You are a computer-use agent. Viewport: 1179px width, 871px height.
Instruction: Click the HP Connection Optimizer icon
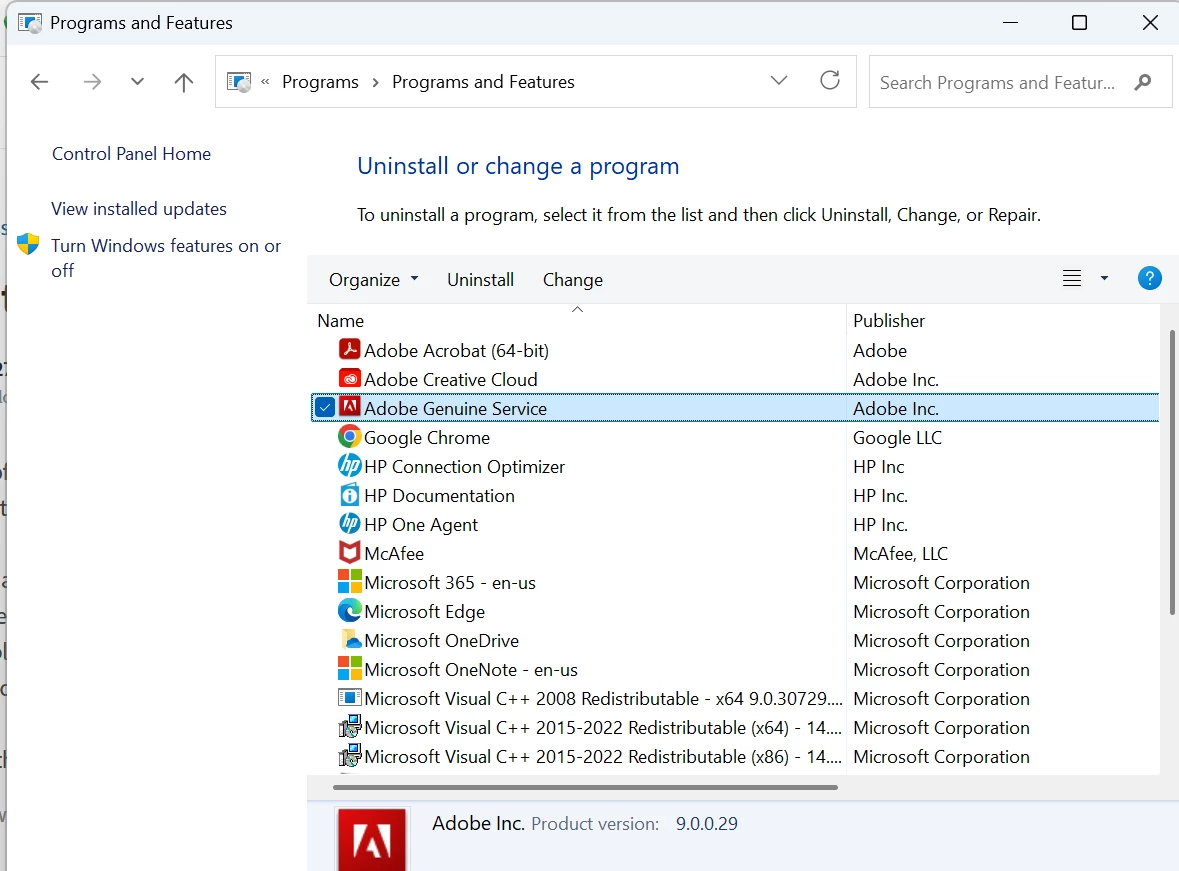(349, 466)
